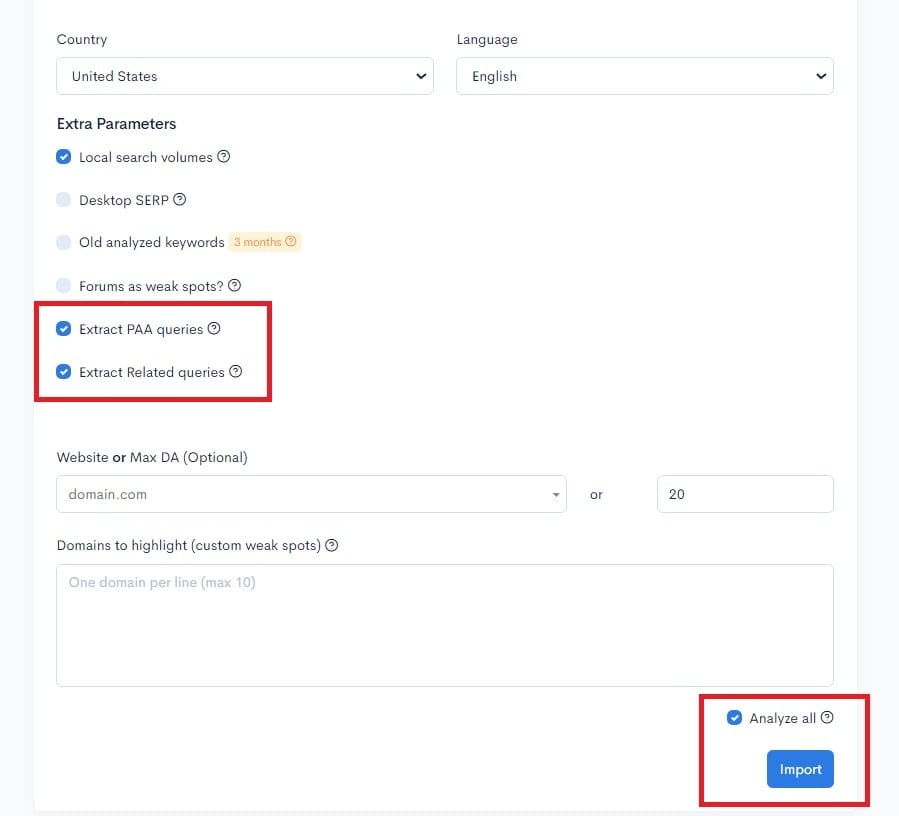Turn on Old analyzed keywords

tap(64, 242)
